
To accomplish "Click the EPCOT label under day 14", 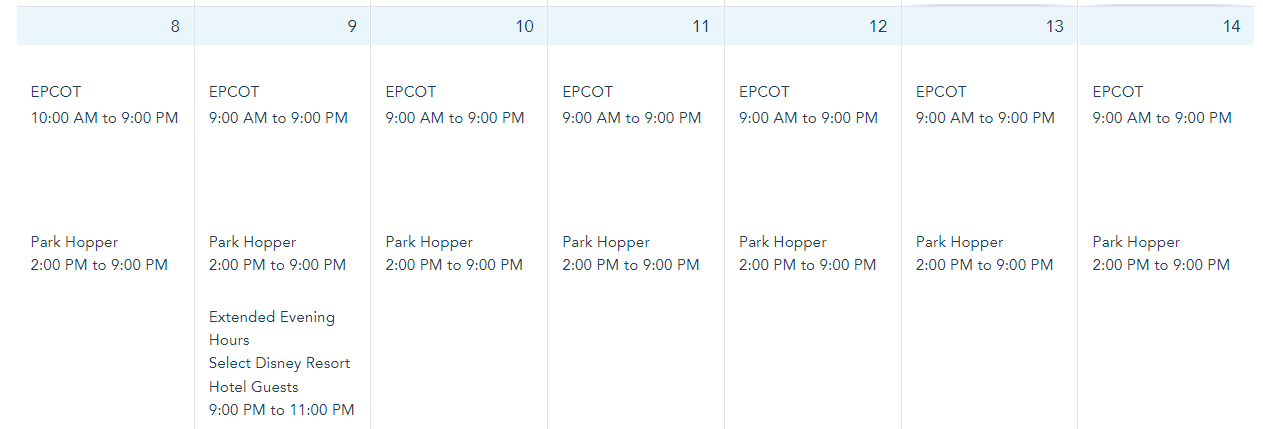I will [x=1117, y=92].
